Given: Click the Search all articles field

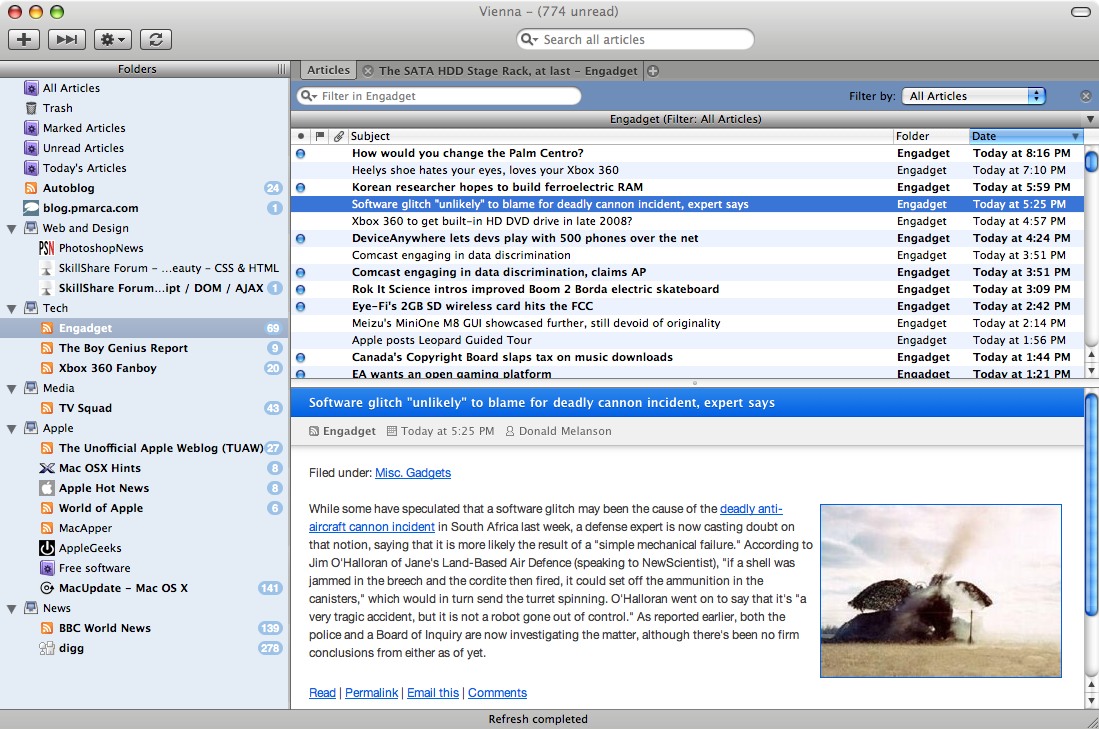Looking at the screenshot, I should (635, 39).
